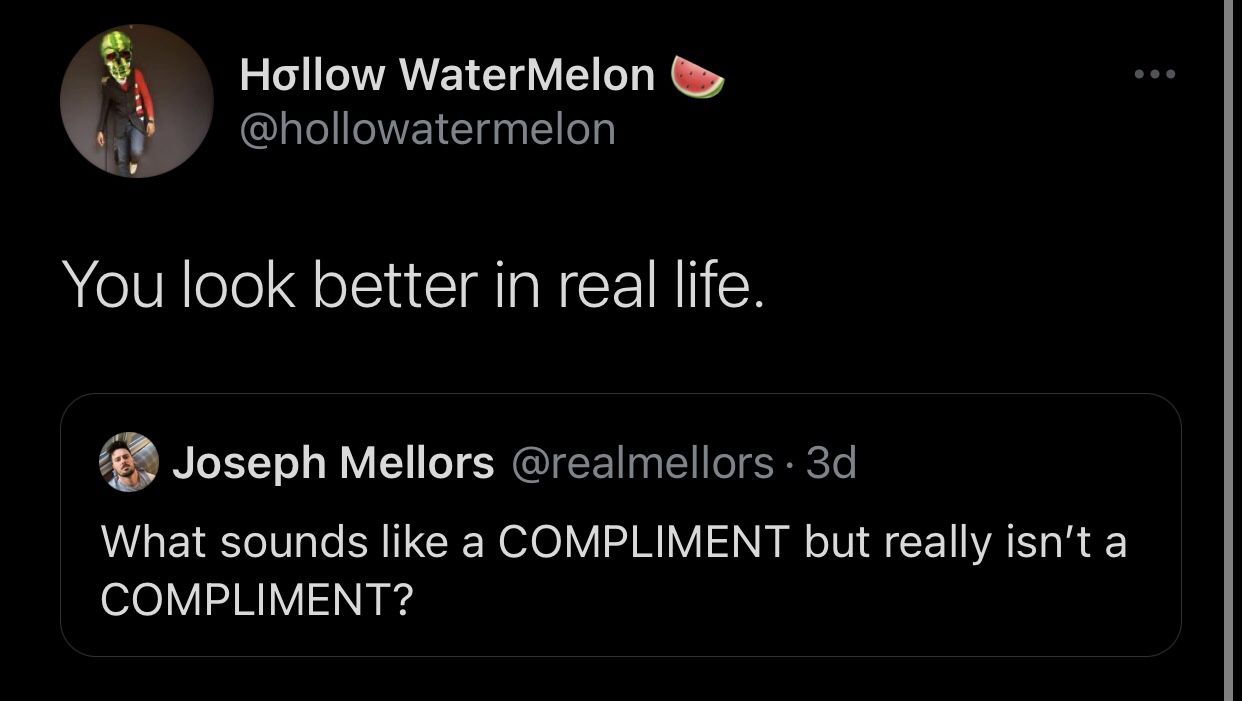The height and width of the screenshot is (701, 1242).
Task: Open the @realmellors handle
Action: point(642,462)
